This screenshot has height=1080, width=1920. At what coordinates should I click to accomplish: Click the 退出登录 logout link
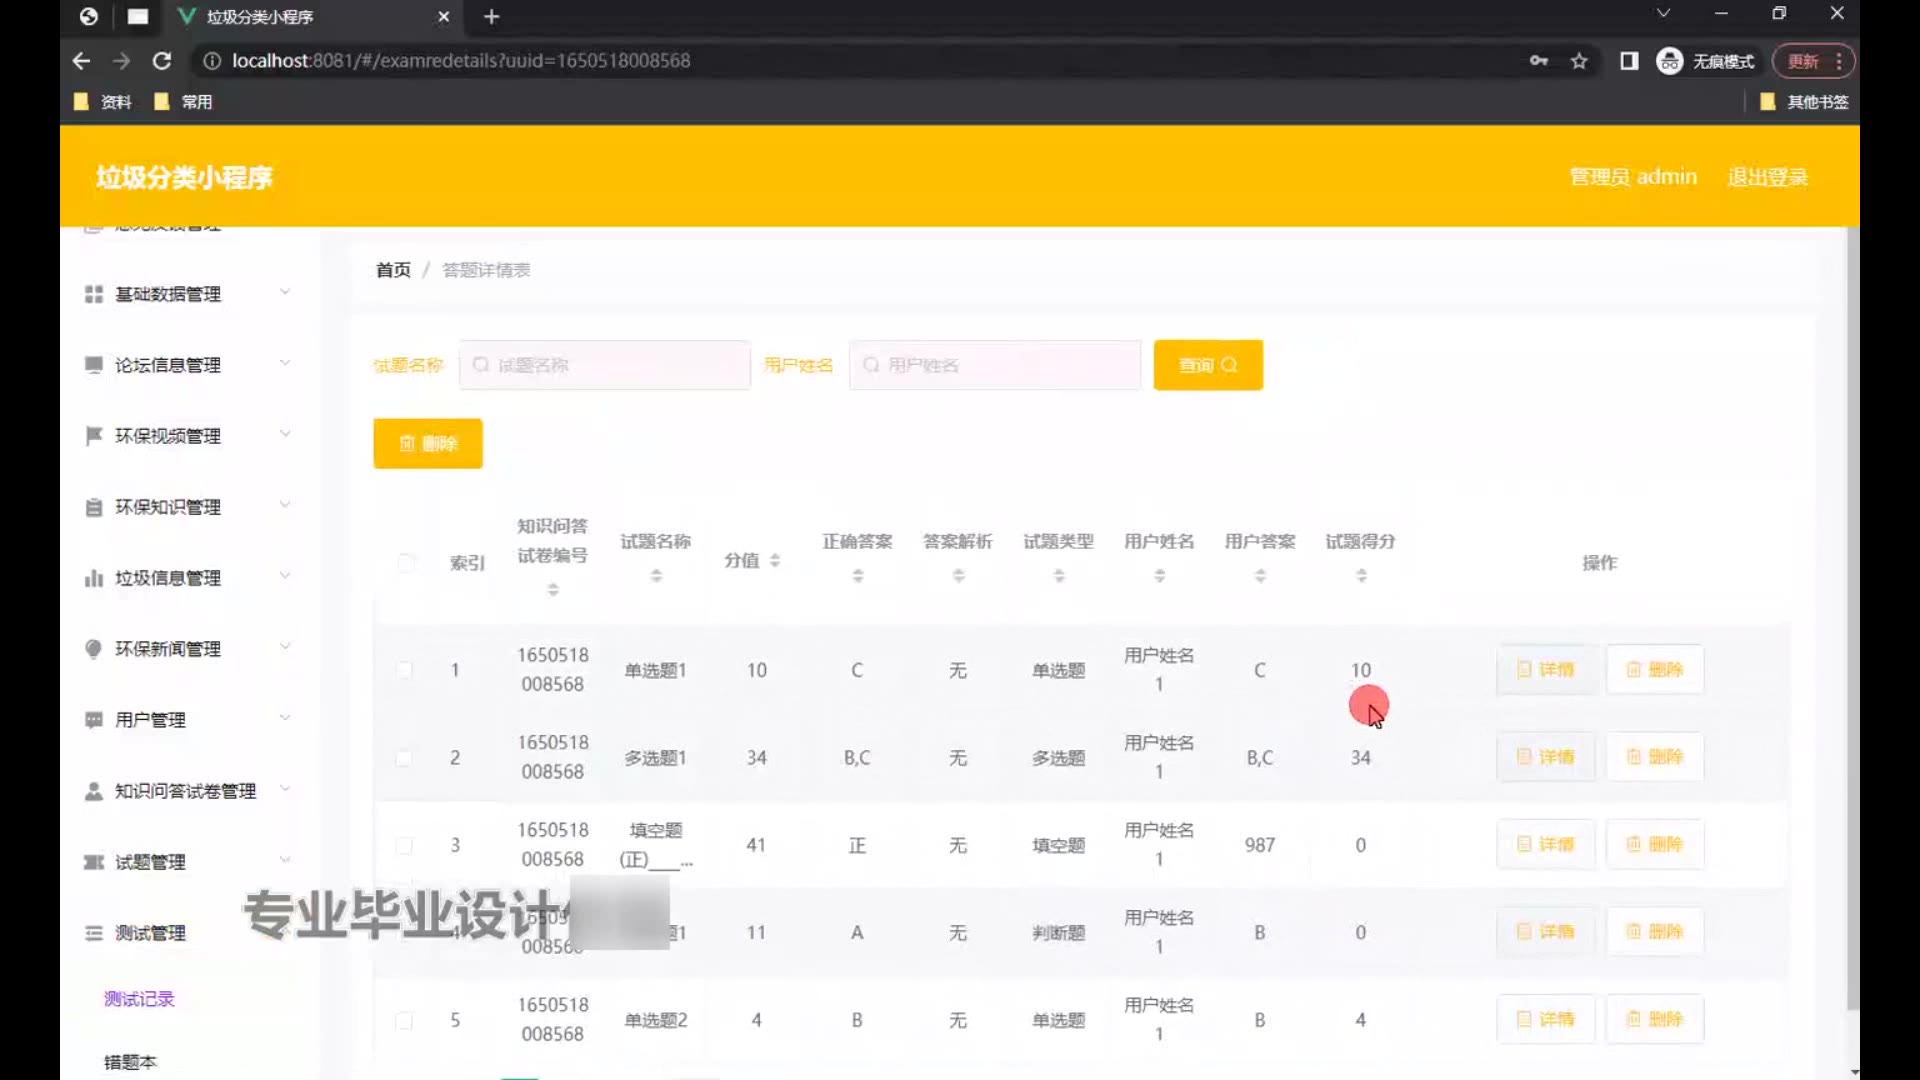pyautogui.click(x=1767, y=177)
